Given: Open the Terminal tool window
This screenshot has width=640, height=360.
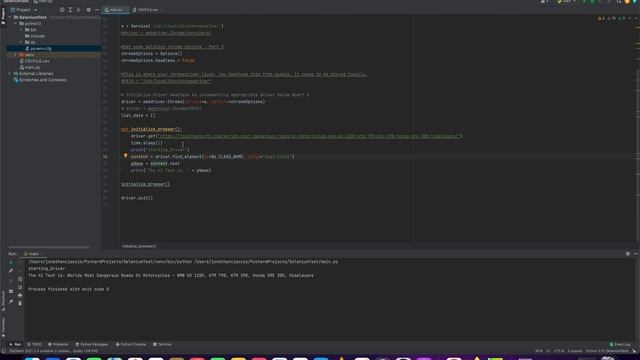Looking at the screenshot, I should click(x=162, y=344).
